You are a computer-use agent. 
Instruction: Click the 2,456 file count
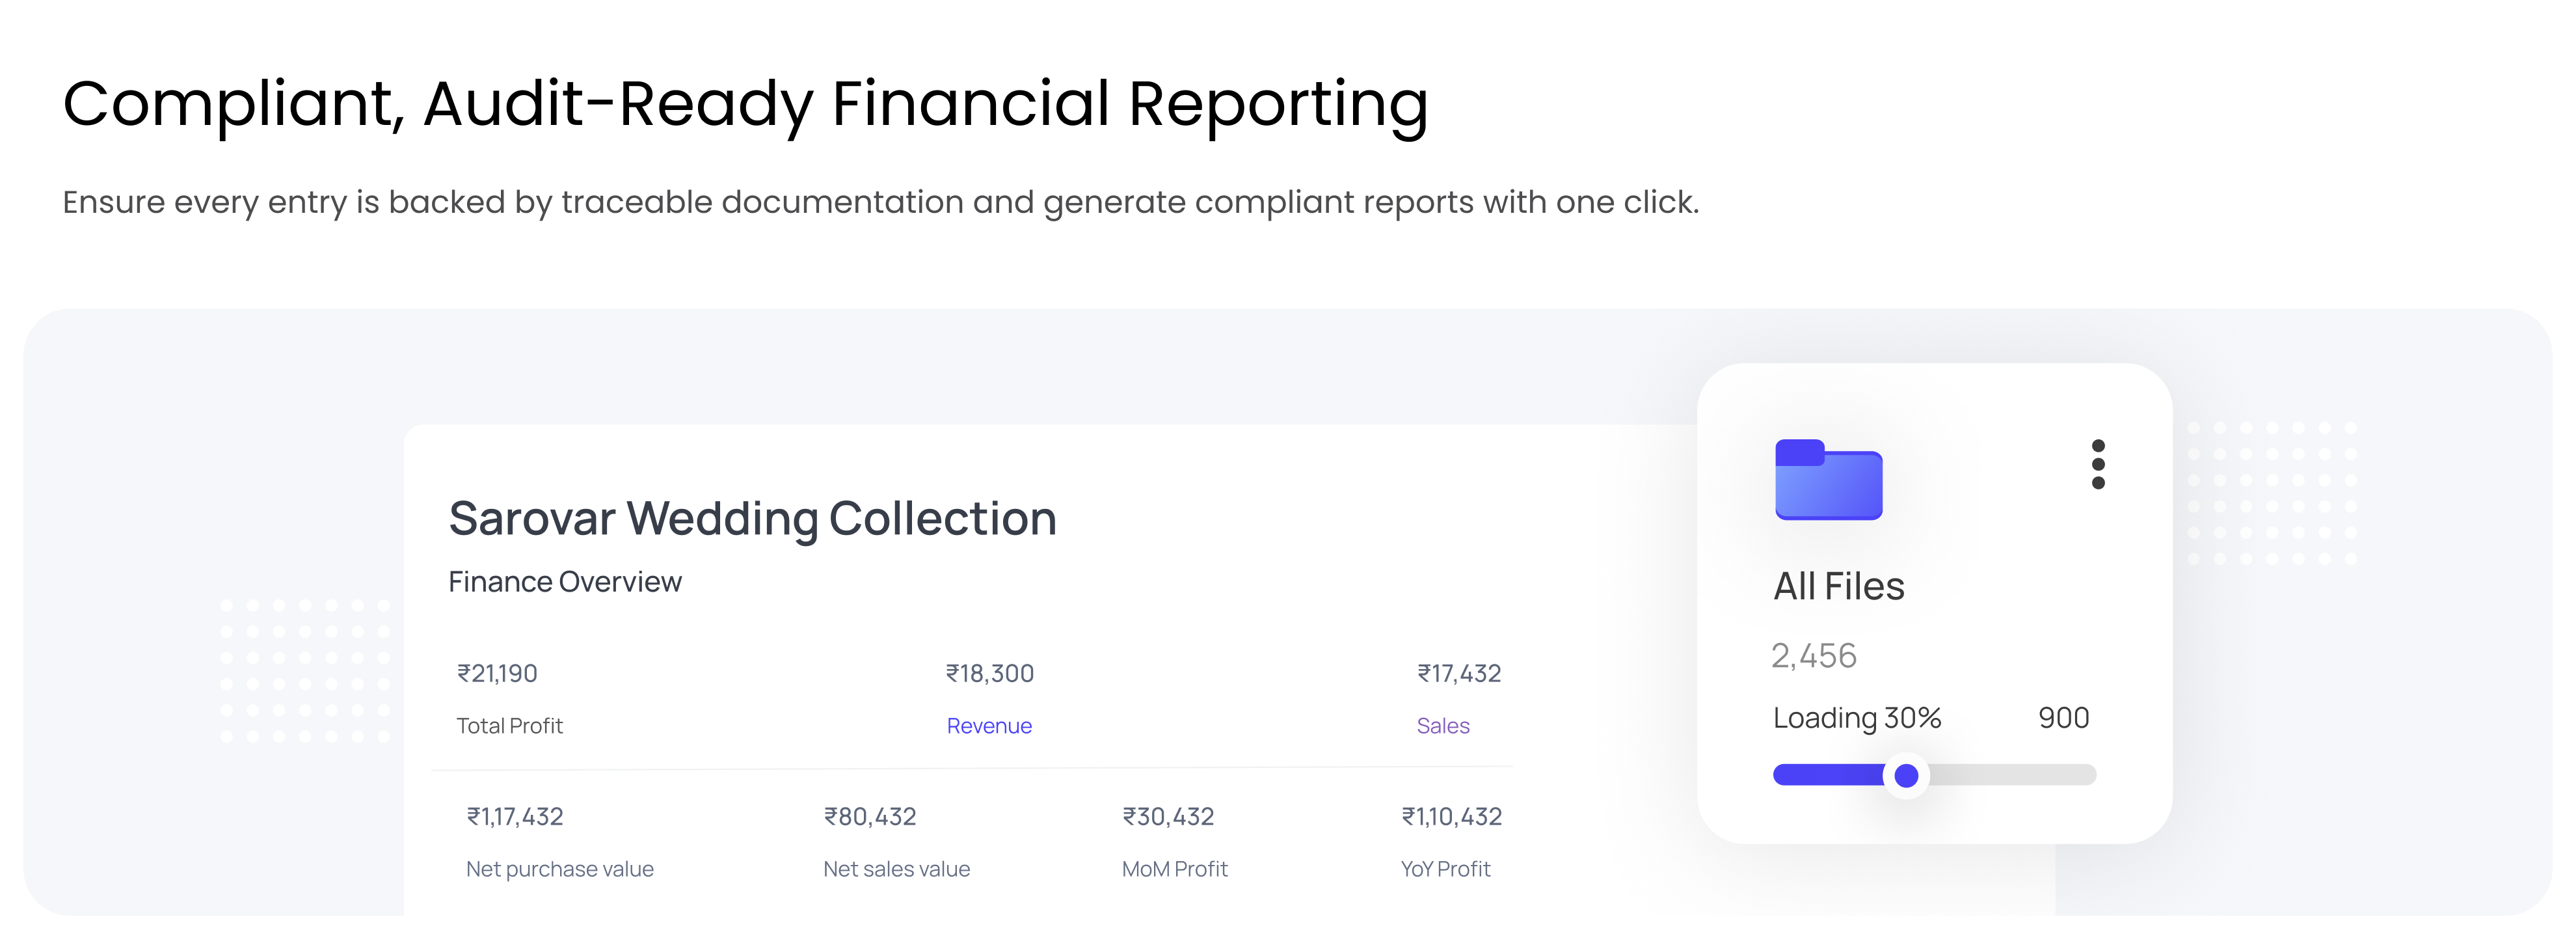pos(1814,656)
